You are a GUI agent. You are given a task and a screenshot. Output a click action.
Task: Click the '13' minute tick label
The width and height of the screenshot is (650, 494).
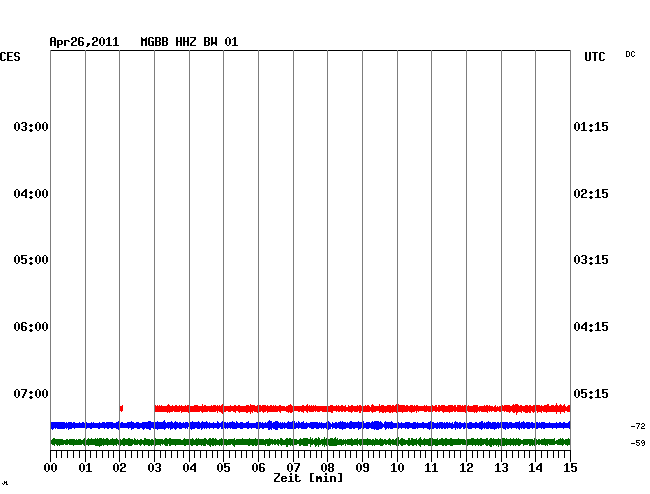pyautogui.click(x=501, y=467)
